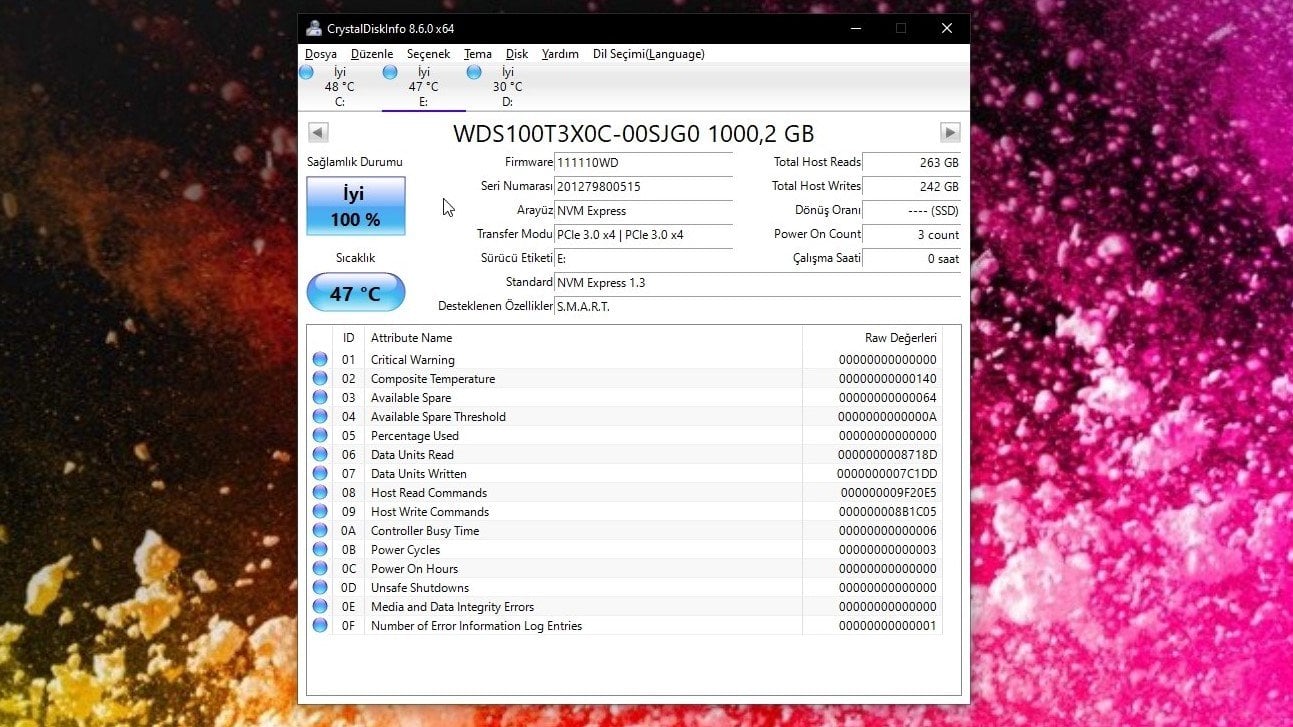Image resolution: width=1293 pixels, height=727 pixels.
Task: Click the status orb for Unsafe Shutdowns
Action: pos(320,587)
